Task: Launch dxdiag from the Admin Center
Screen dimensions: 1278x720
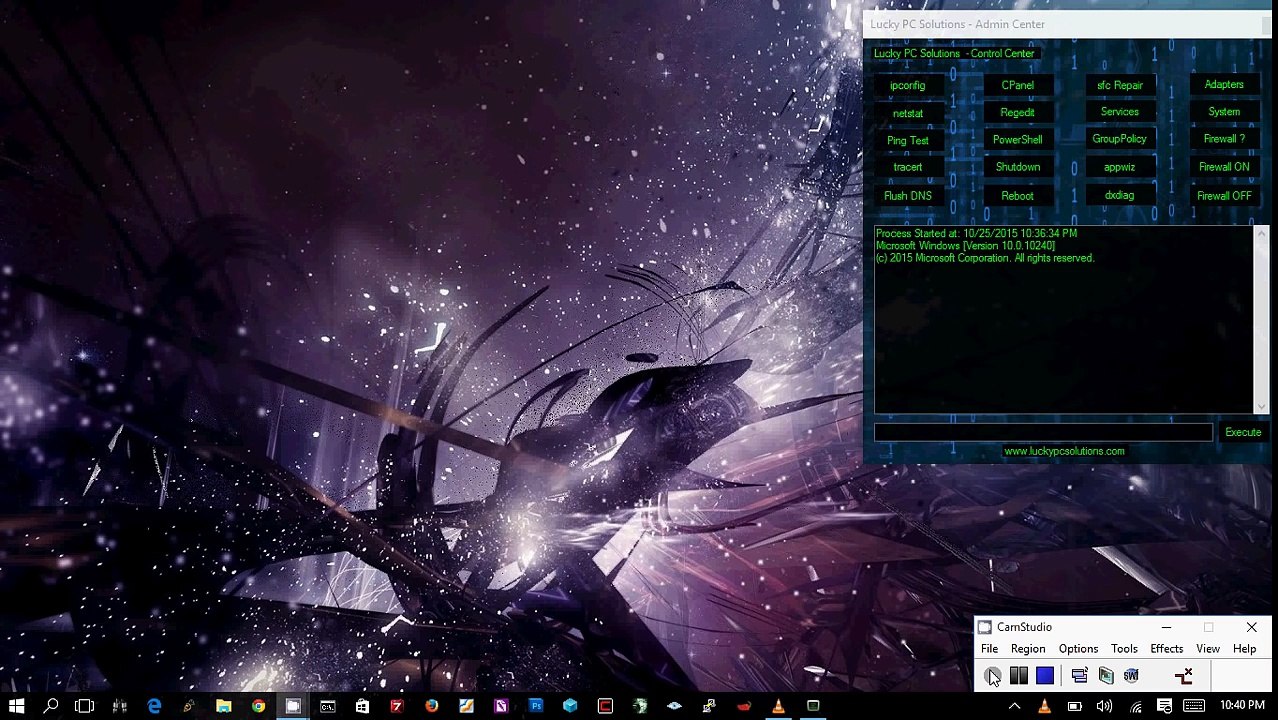Action: coord(1119,196)
